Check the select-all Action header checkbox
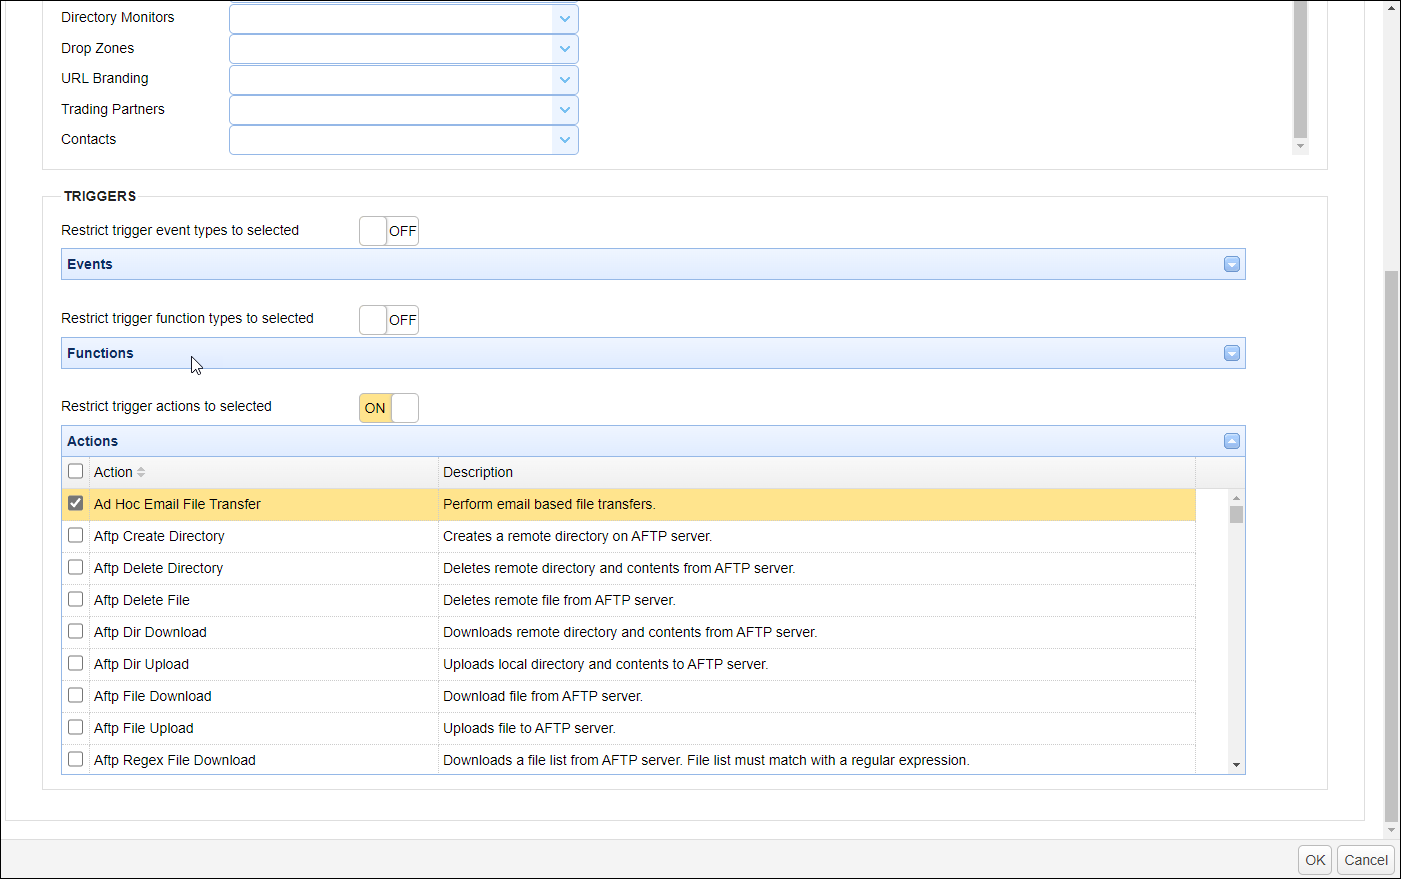Image resolution: width=1401 pixels, height=879 pixels. (75, 471)
